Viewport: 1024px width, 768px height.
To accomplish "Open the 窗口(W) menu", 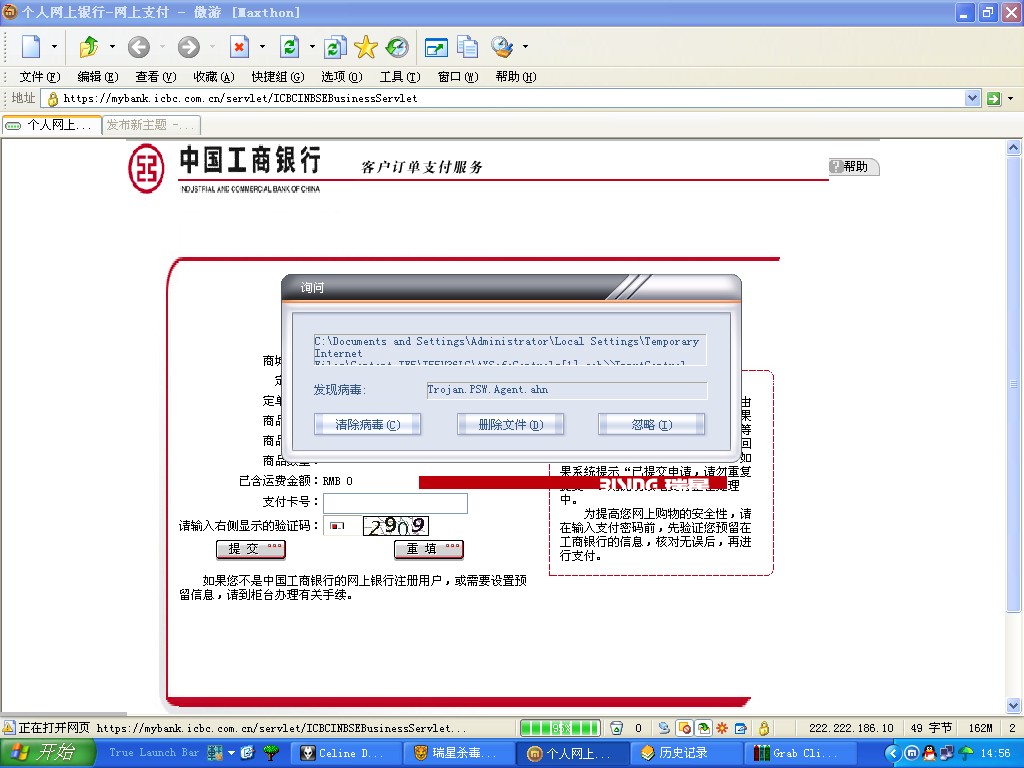I will [458, 77].
